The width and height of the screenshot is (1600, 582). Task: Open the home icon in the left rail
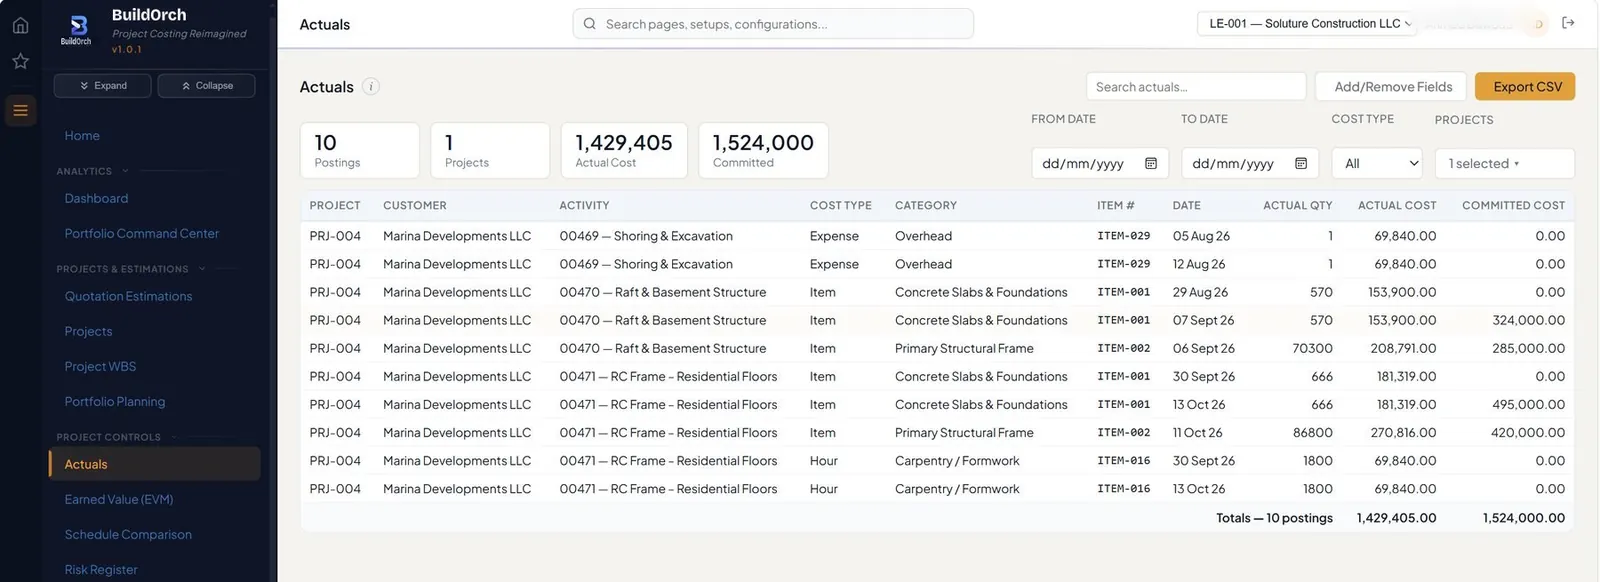click(x=20, y=25)
